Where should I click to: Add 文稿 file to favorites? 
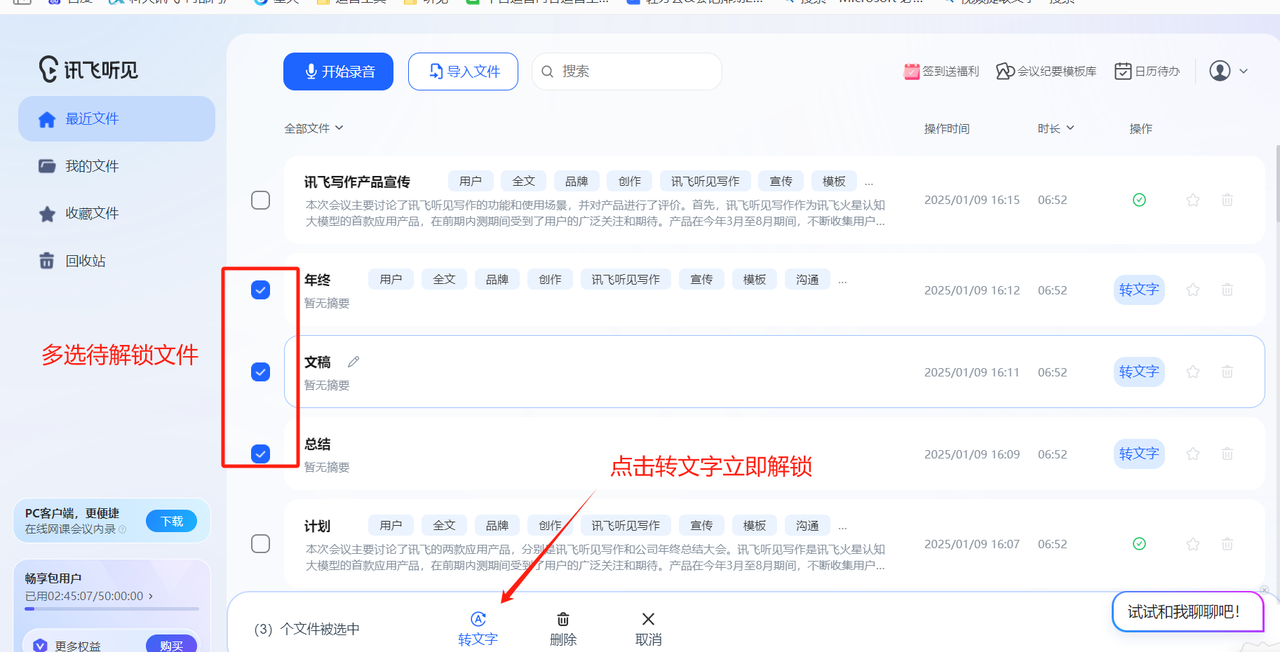(1193, 372)
